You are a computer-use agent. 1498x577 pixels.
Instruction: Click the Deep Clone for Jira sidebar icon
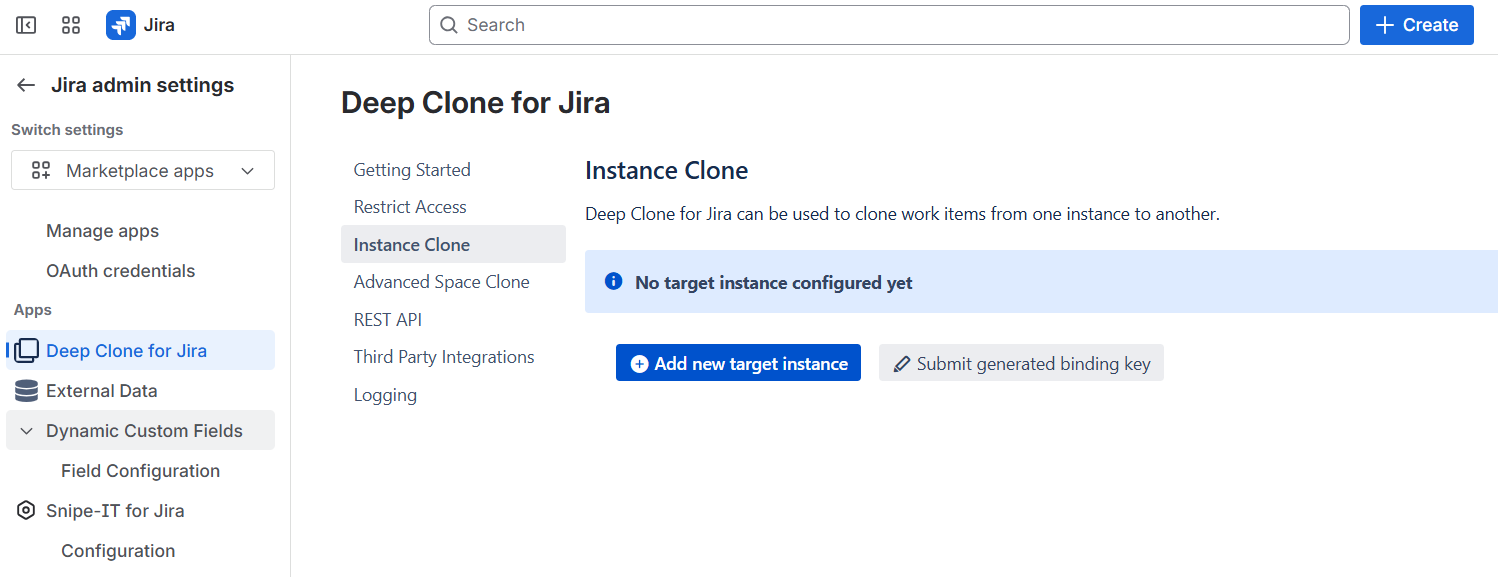click(27, 351)
